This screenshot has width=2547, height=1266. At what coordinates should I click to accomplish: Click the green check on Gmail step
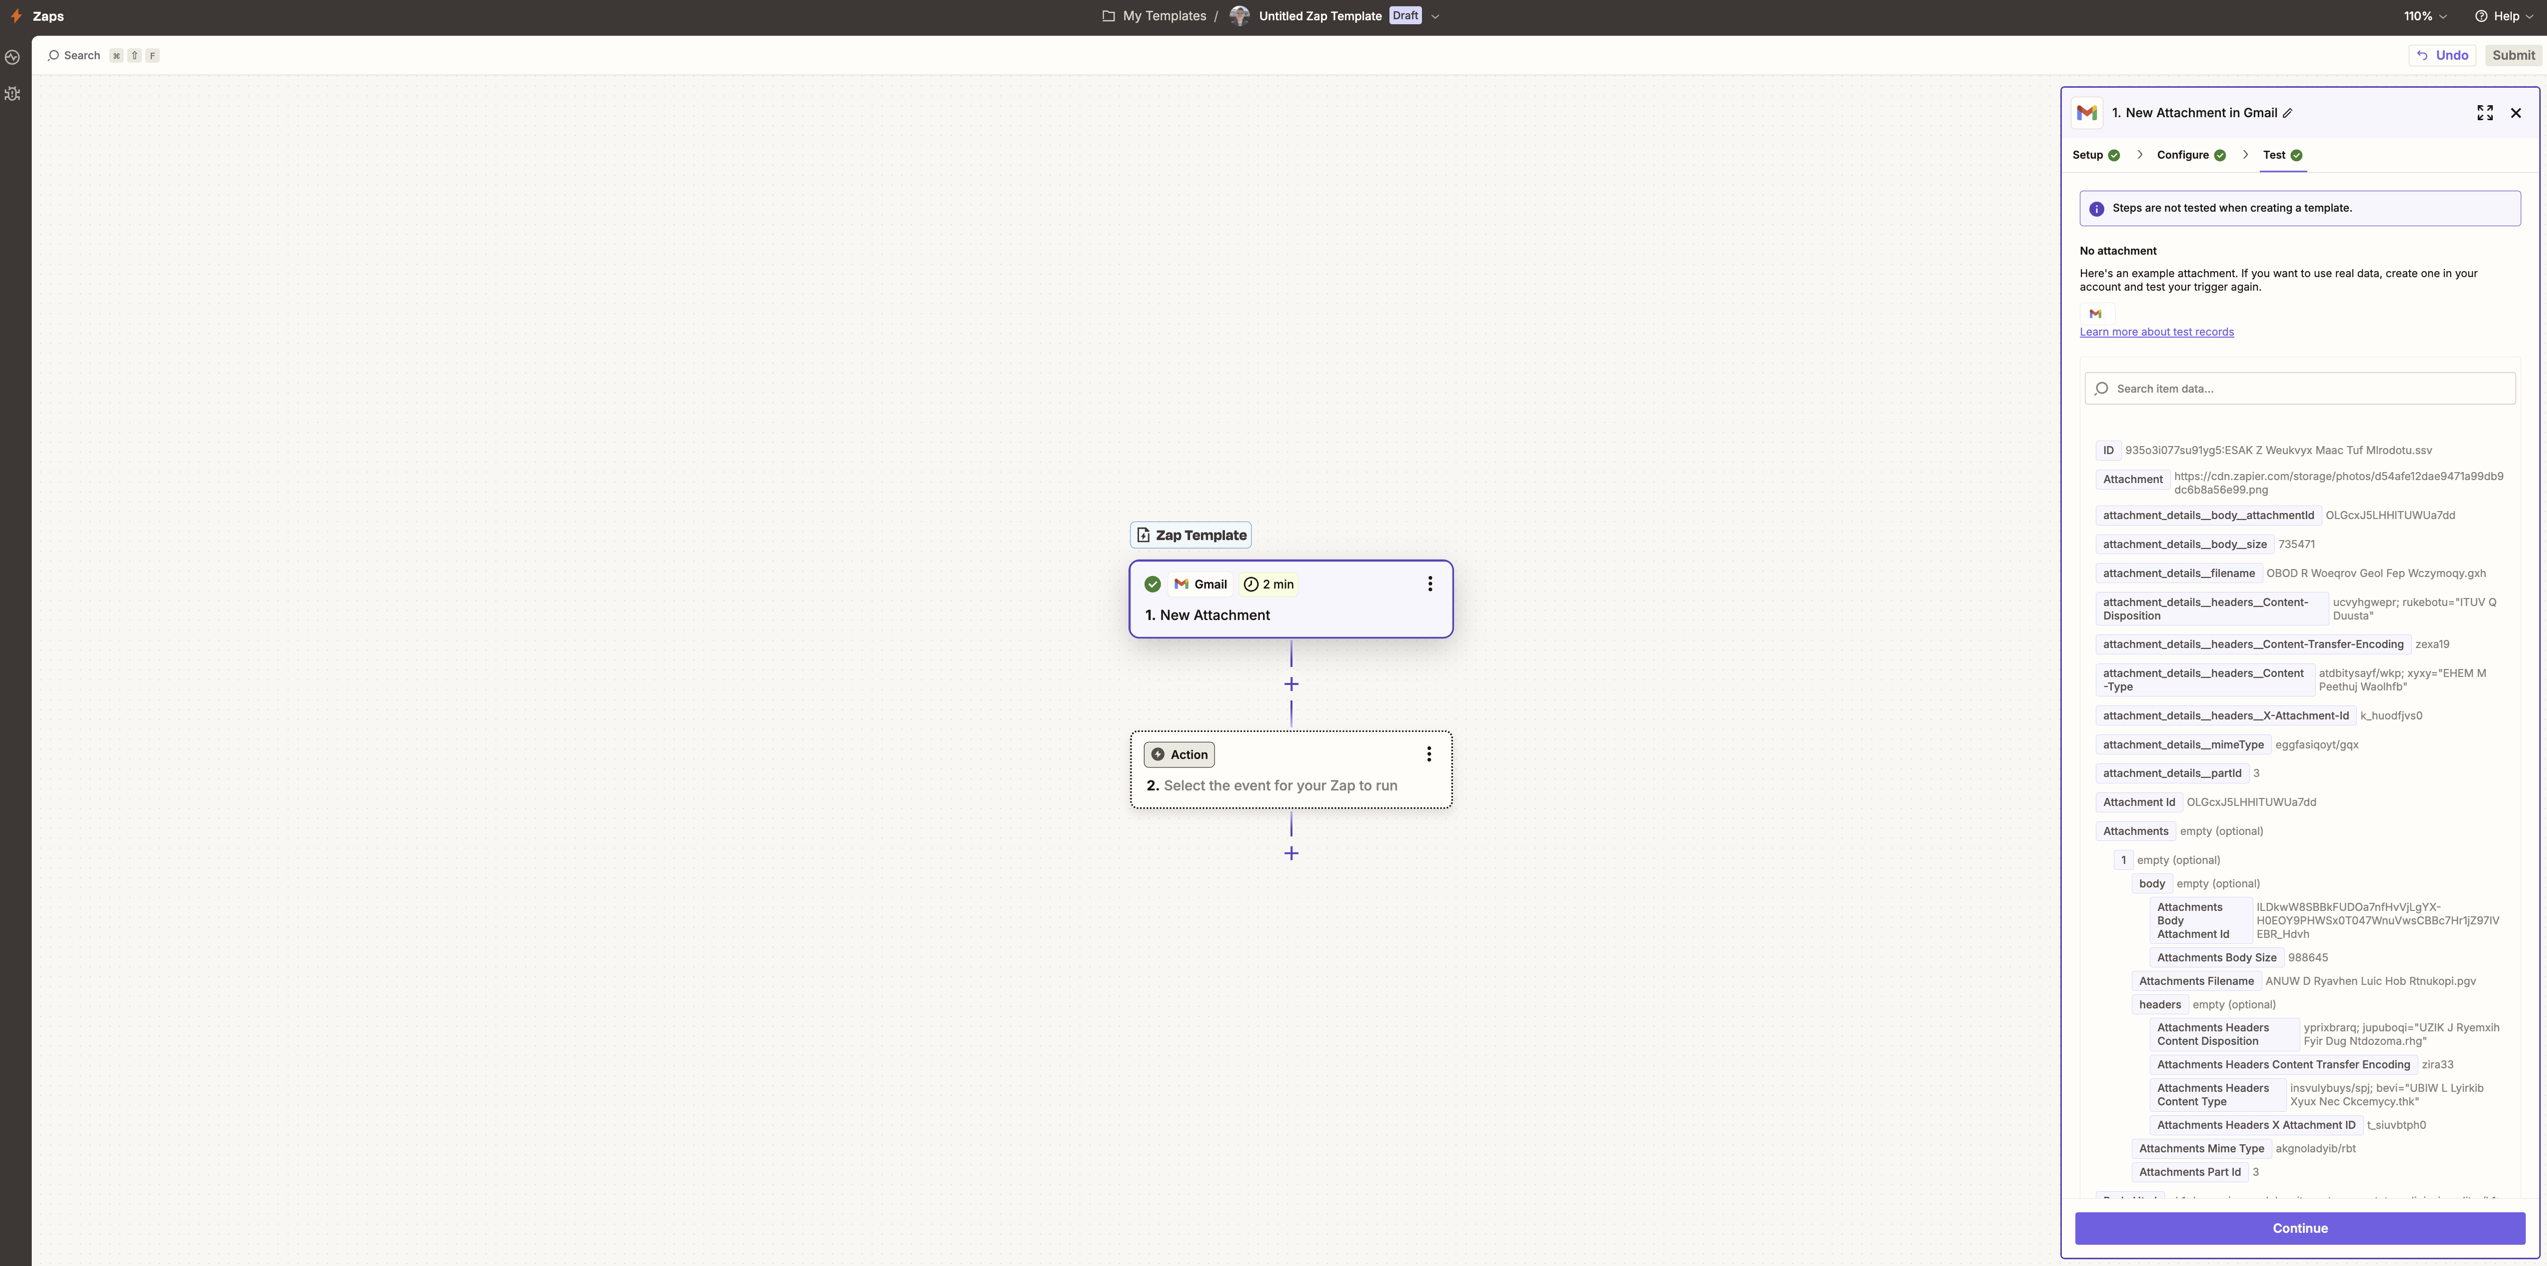[x=1153, y=584]
